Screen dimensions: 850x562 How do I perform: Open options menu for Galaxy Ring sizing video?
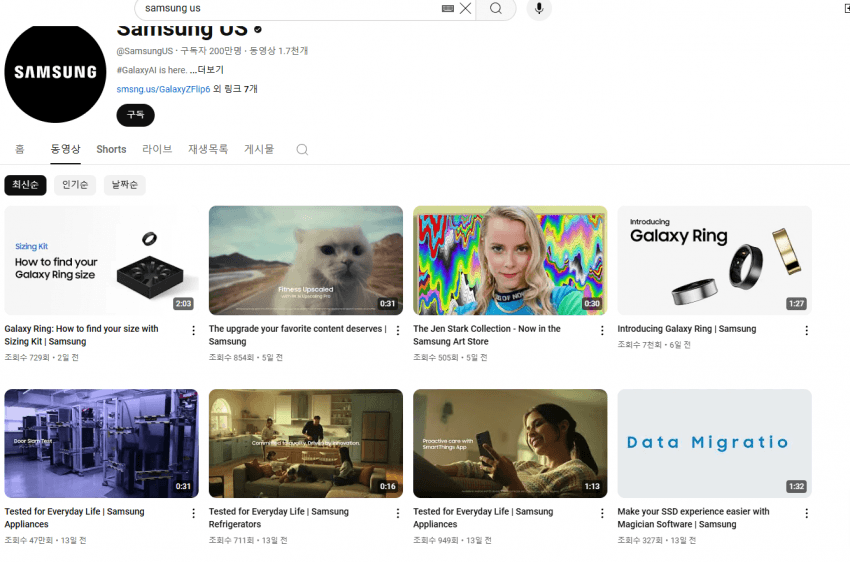point(194,330)
